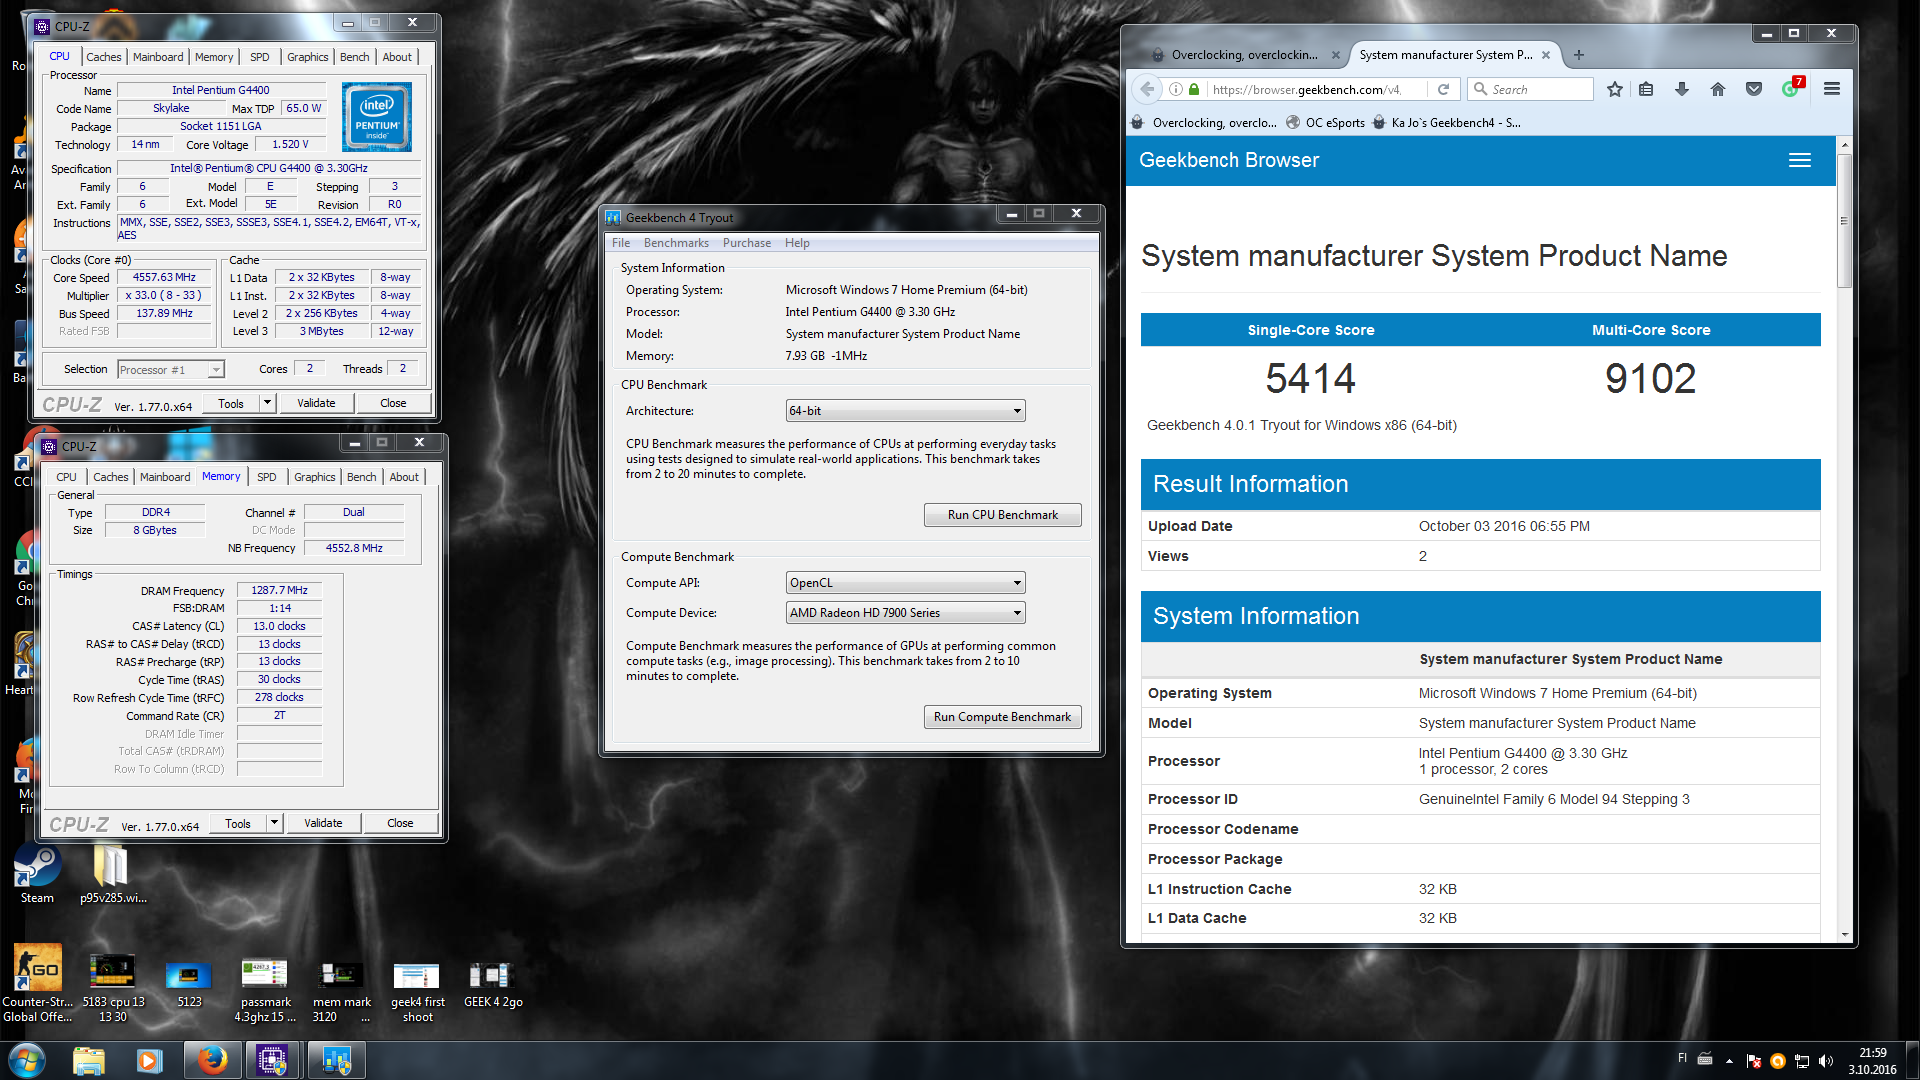This screenshot has width=1920, height=1080.
Task: Open the About tab in lower CPU-Z
Action: [x=404, y=477]
